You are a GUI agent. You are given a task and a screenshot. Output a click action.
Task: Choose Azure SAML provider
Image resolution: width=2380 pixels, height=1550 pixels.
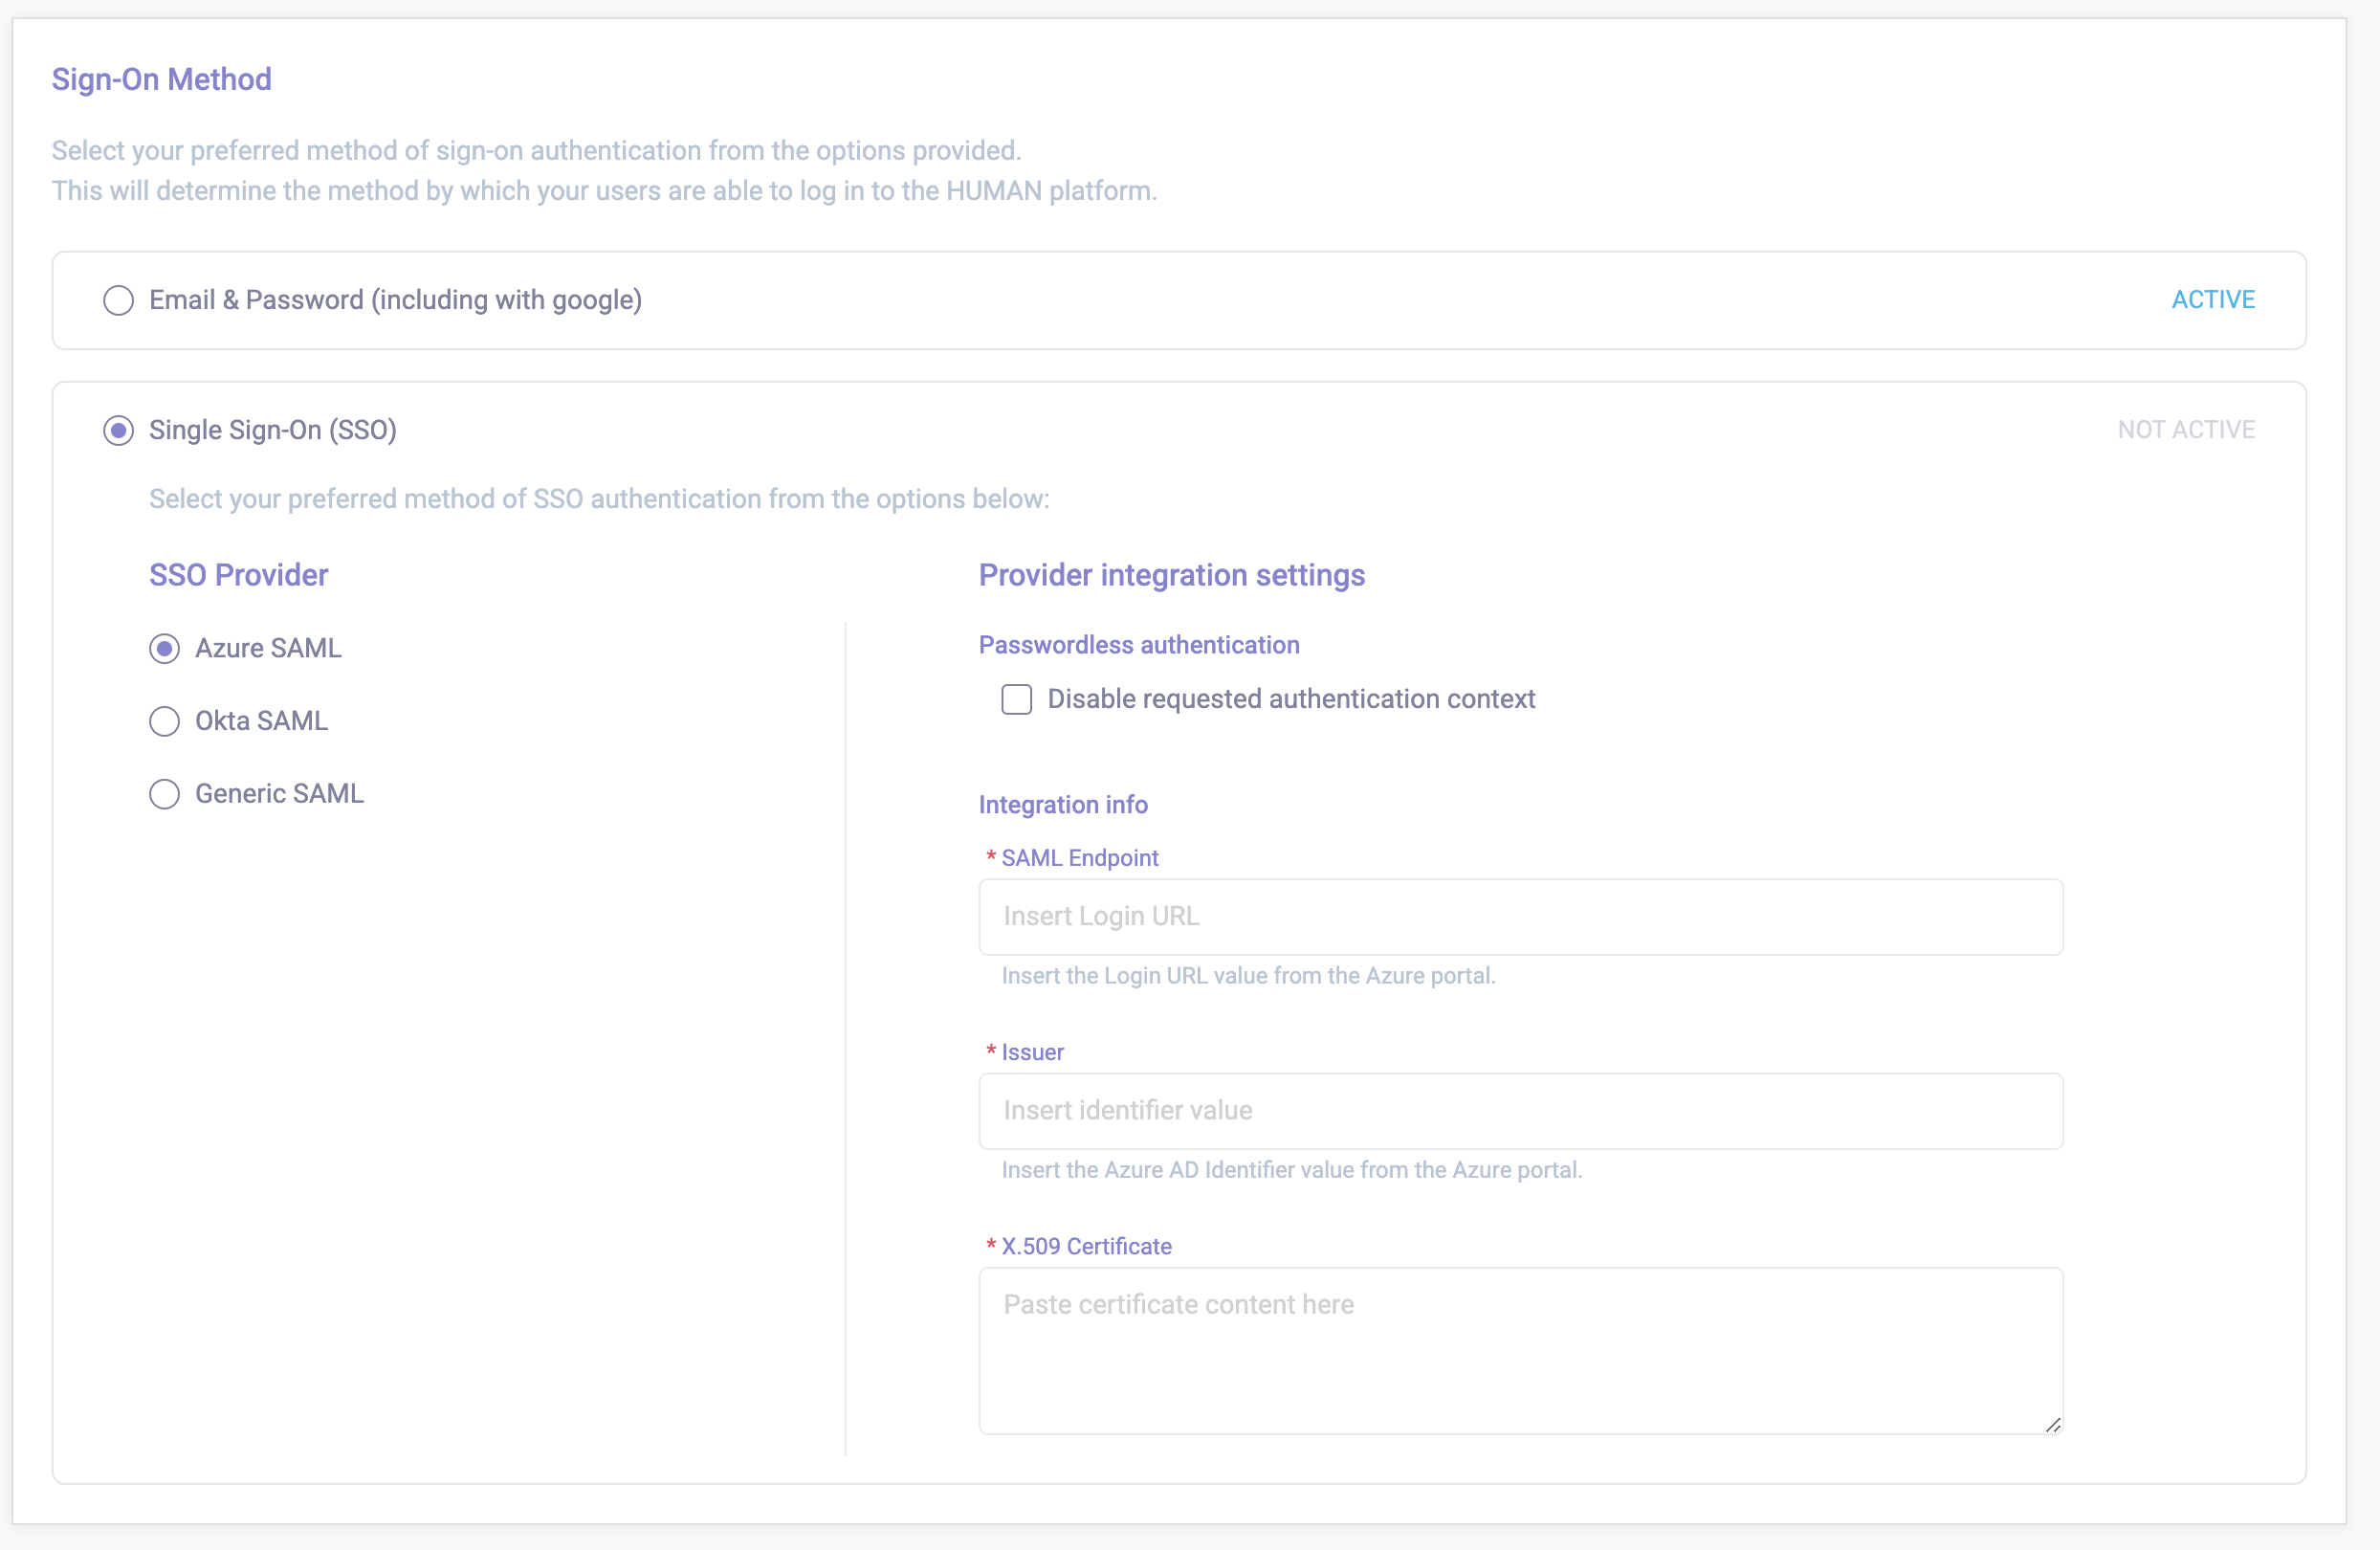tap(164, 649)
